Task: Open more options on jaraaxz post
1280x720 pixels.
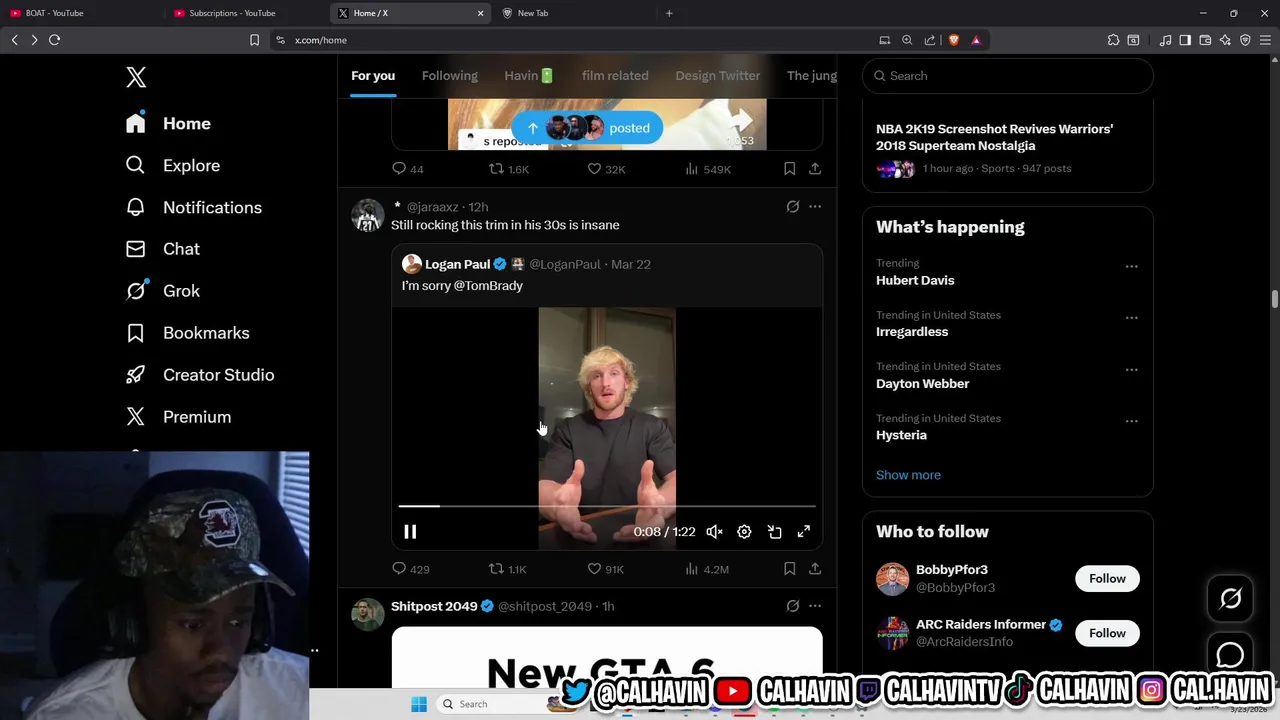Action: pyautogui.click(x=815, y=207)
